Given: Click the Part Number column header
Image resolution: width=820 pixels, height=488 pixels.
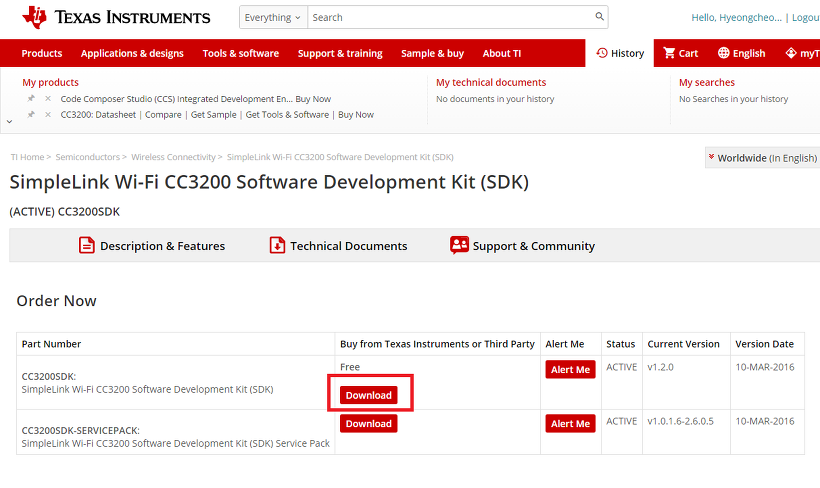Looking at the screenshot, I should [x=51, y=344].
